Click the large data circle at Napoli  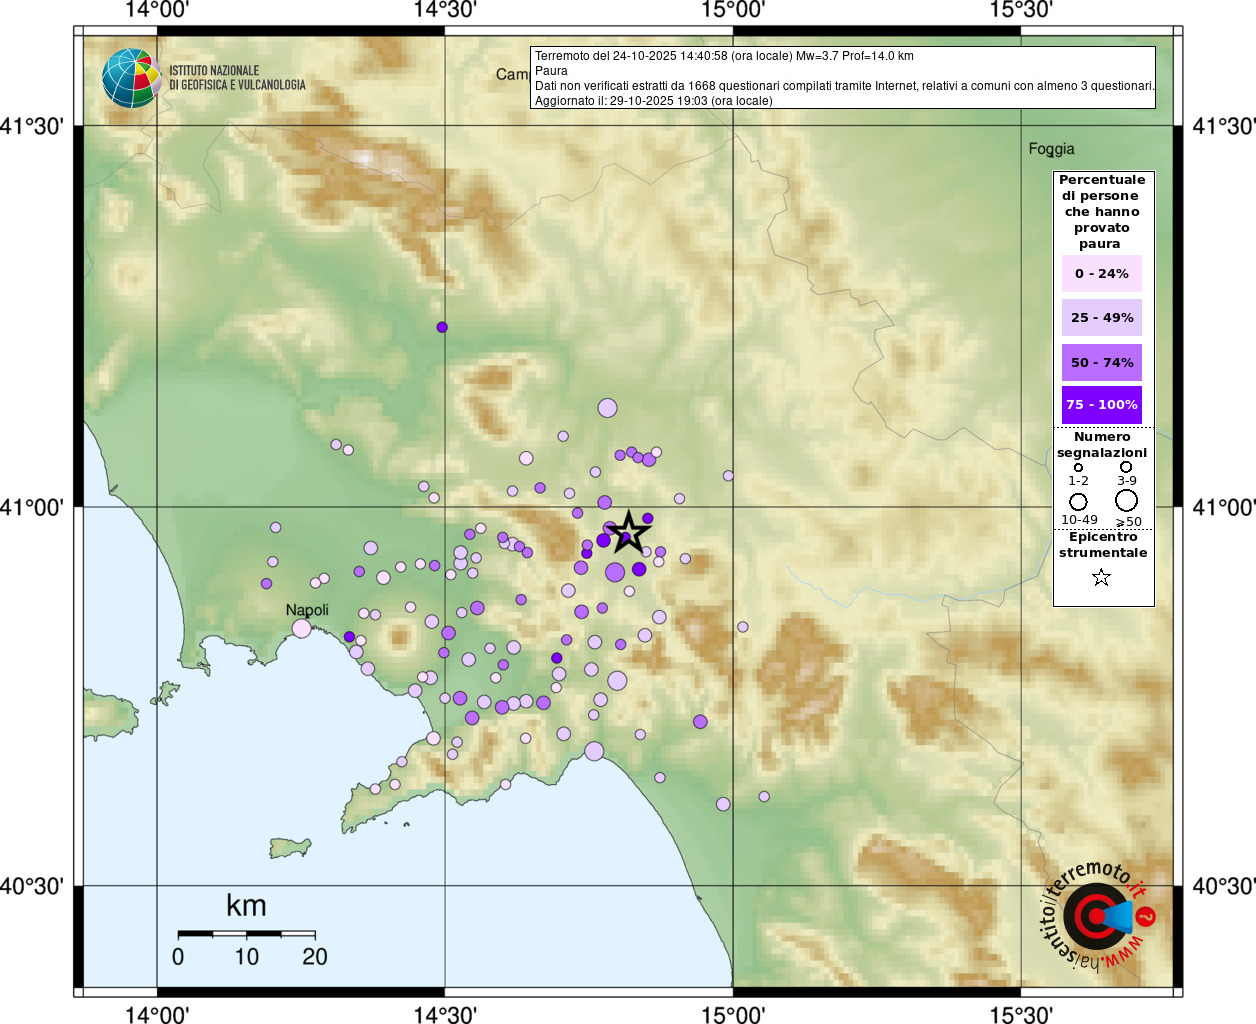pos(302,628)
